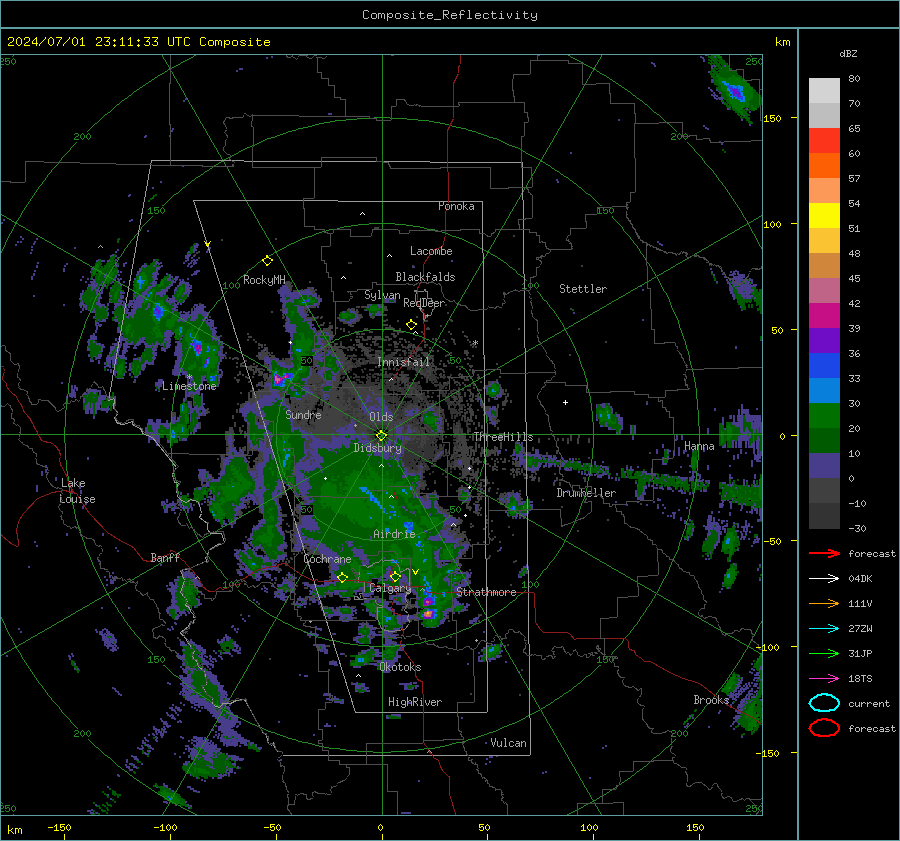The width and height of the screenshot is (900, 841).
Task: Click the Cochrane city label
Action: [x=327, y=559]
